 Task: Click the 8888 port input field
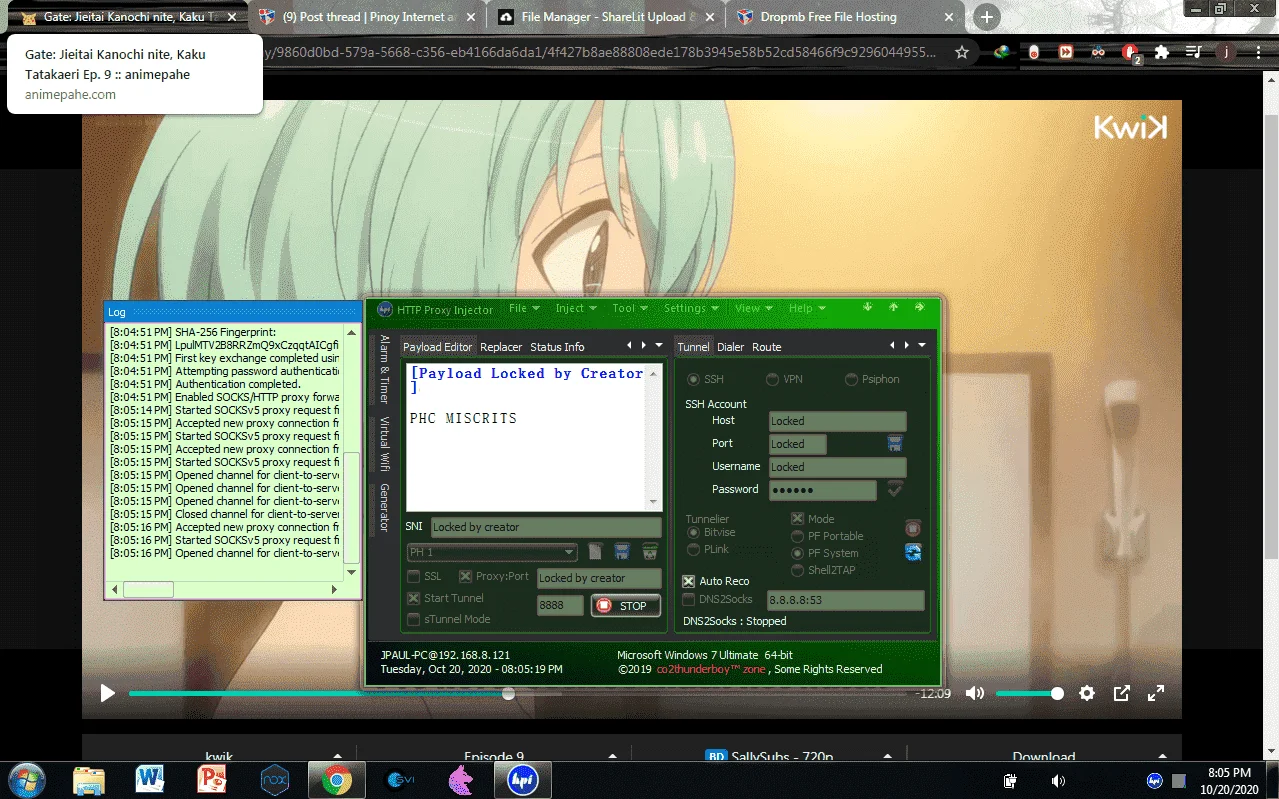[x=560, y=605]
